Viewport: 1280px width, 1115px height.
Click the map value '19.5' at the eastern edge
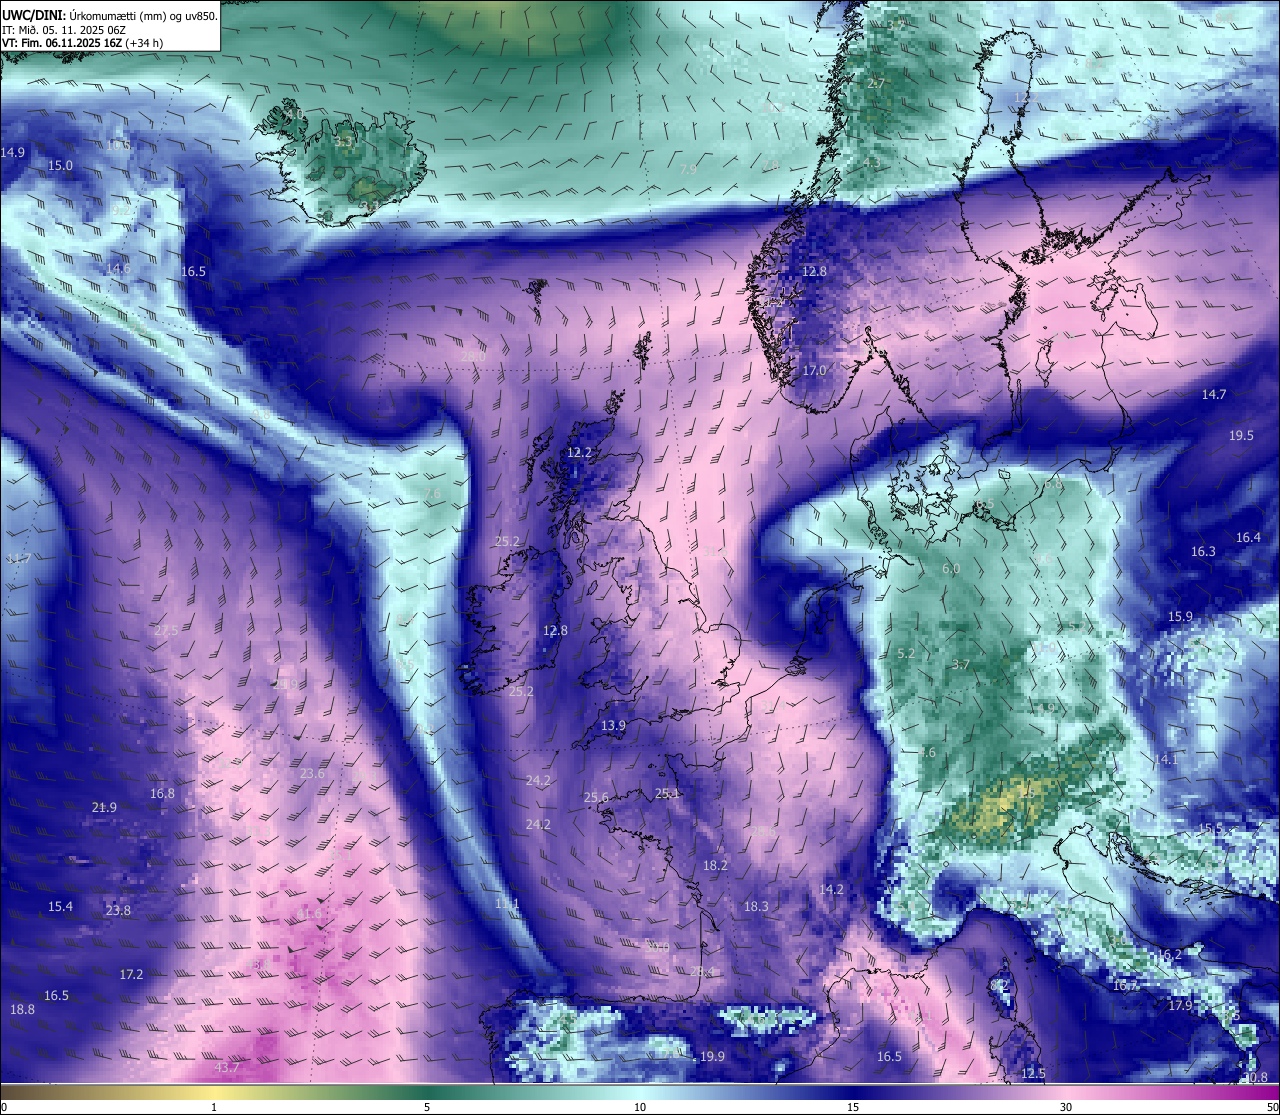(1241, 436)
